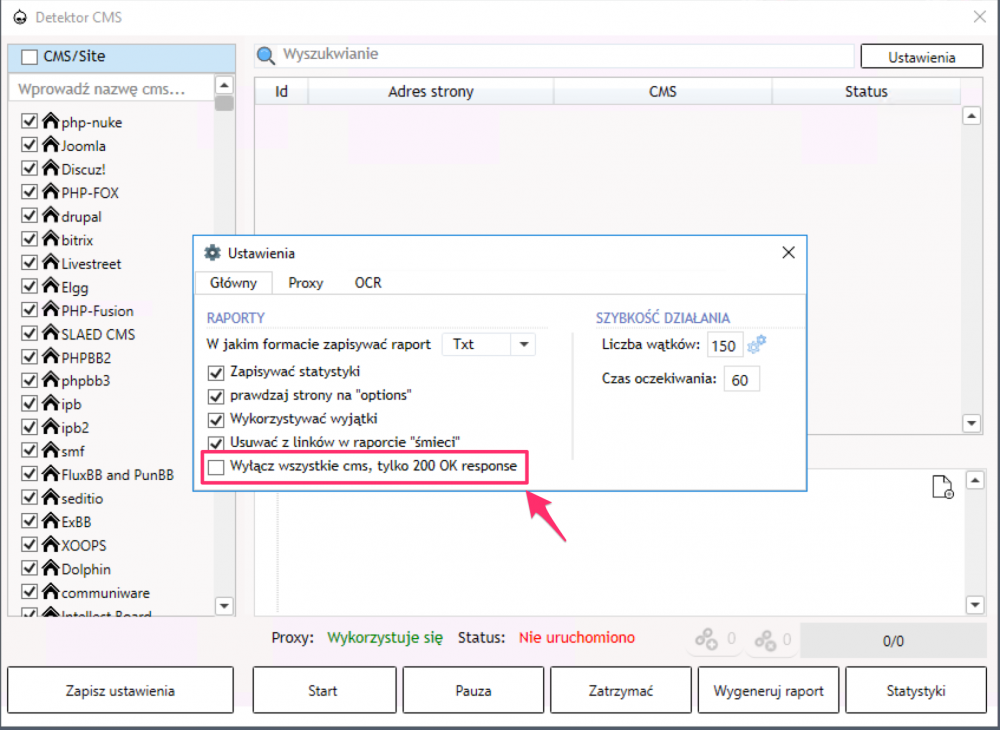The width and height of the screenshot is (1000, 730).
Task: Click the Wprowadź nazwę cms filter field
Action: point(112,89)
